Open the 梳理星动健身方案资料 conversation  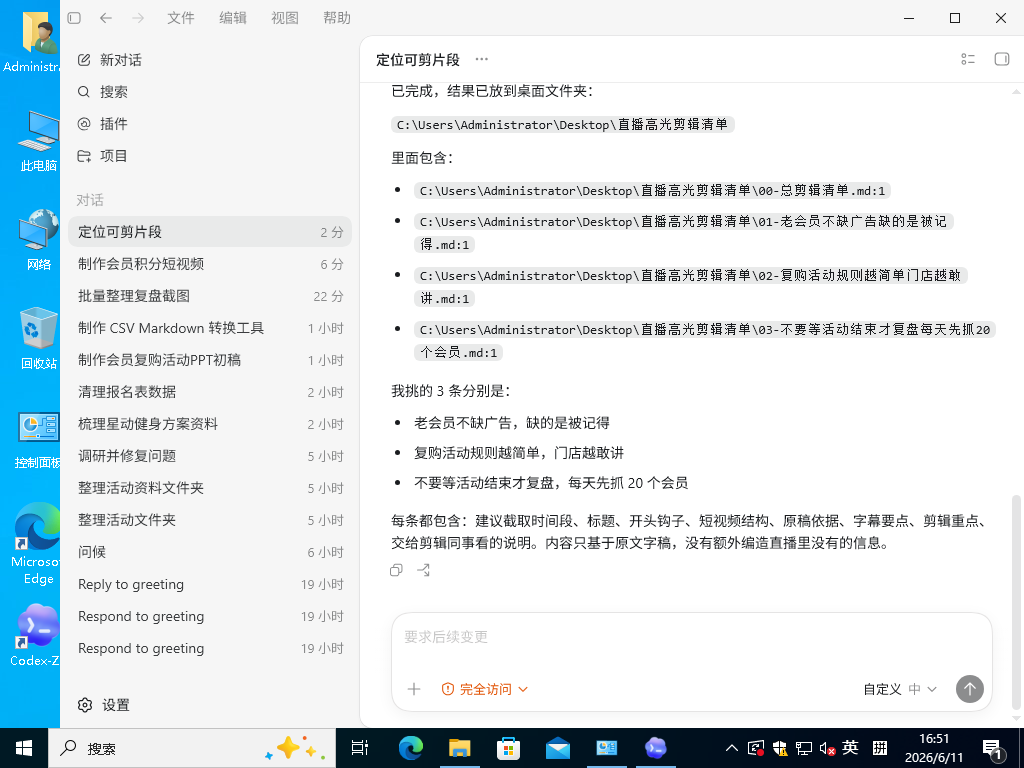tap(210, 424)
